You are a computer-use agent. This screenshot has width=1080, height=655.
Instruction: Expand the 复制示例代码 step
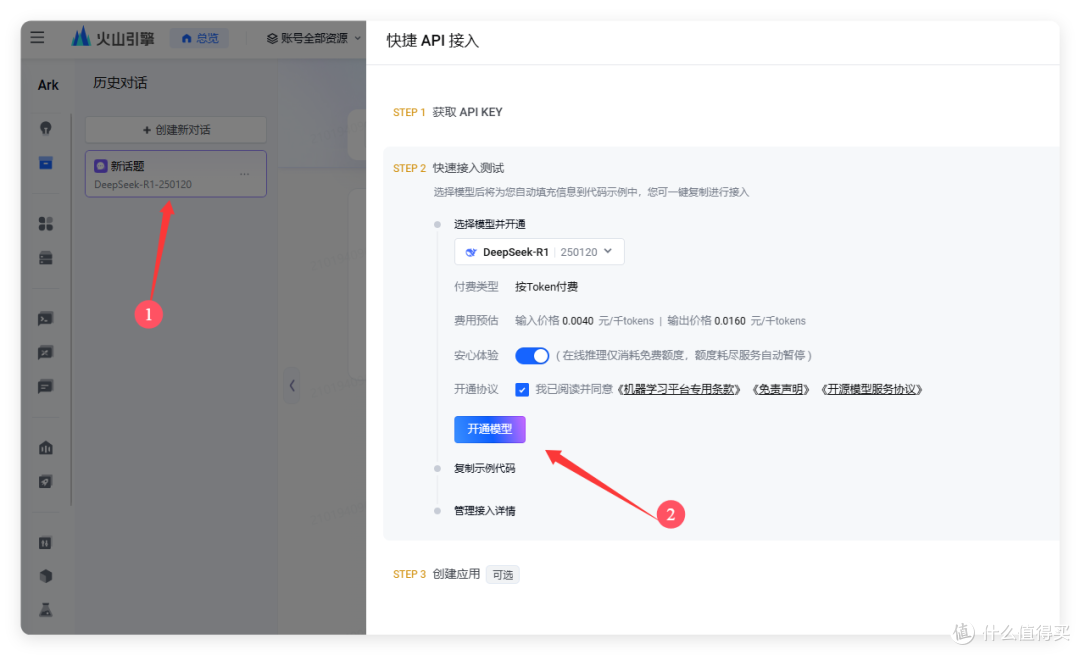(484, 468)
